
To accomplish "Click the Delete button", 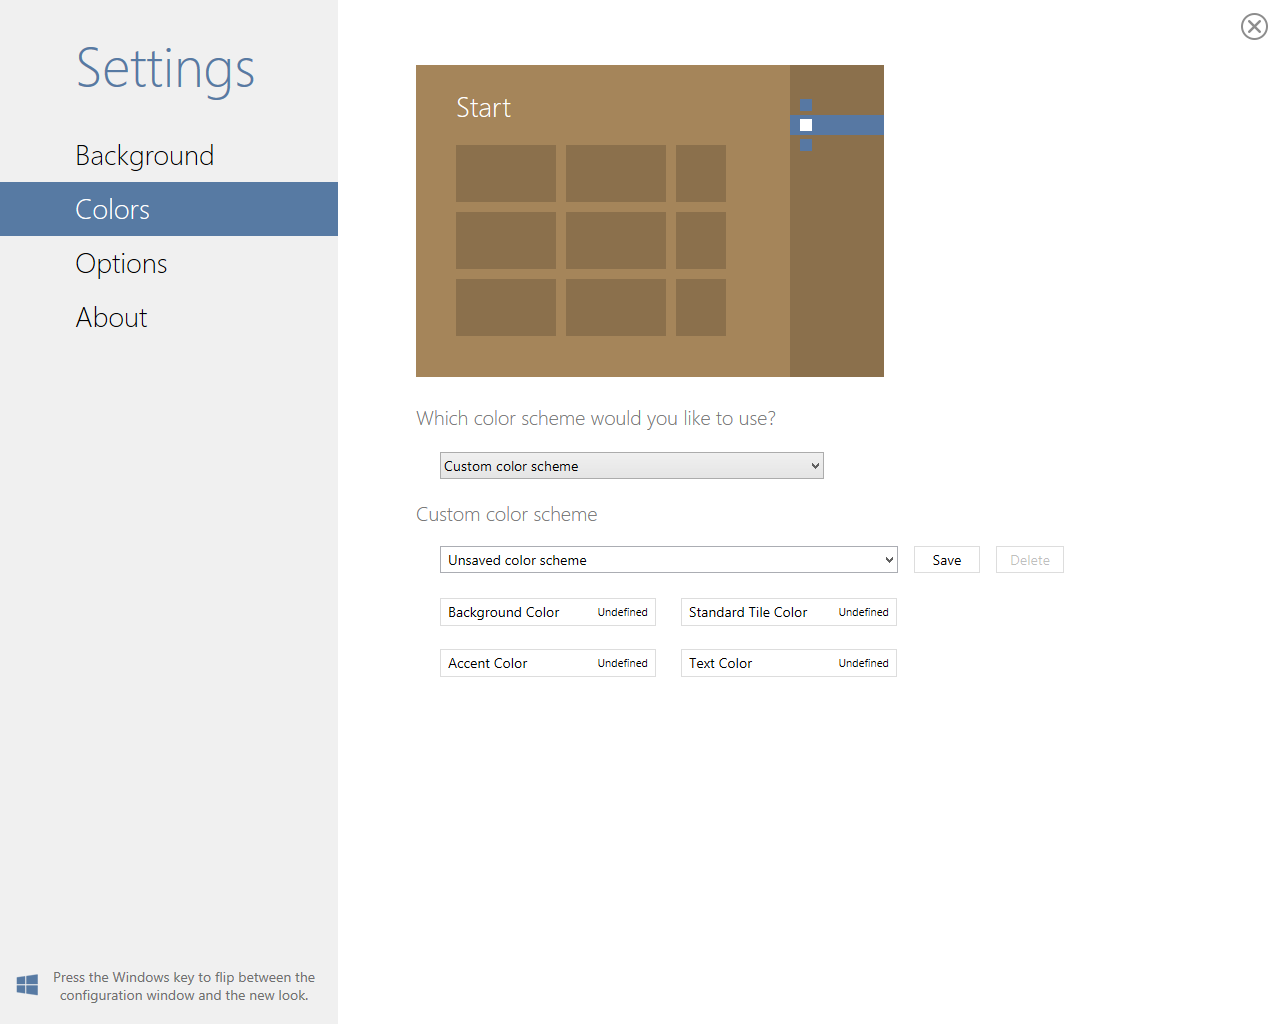I will 1029,559.
